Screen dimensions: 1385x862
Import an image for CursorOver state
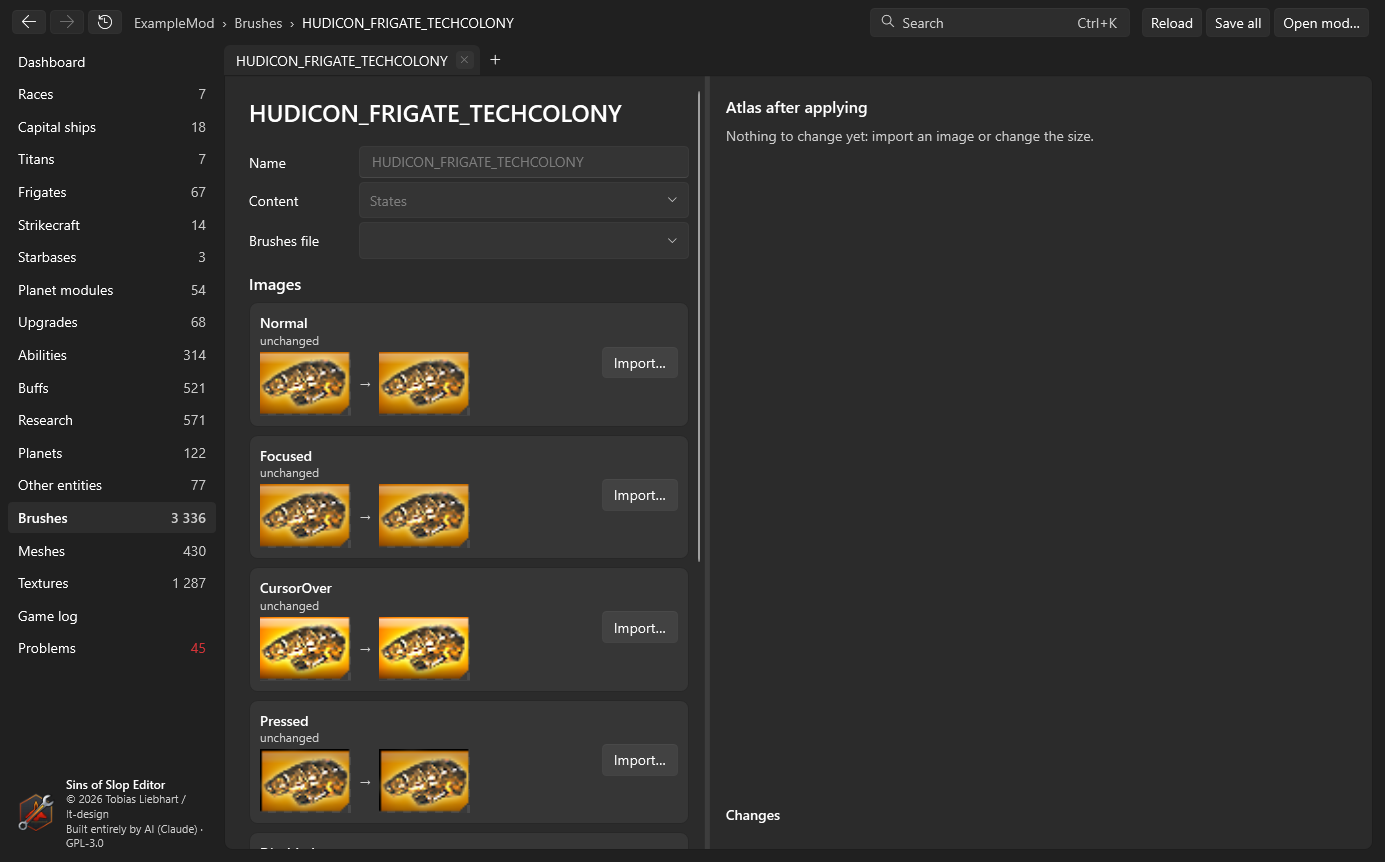click(640, 628)
